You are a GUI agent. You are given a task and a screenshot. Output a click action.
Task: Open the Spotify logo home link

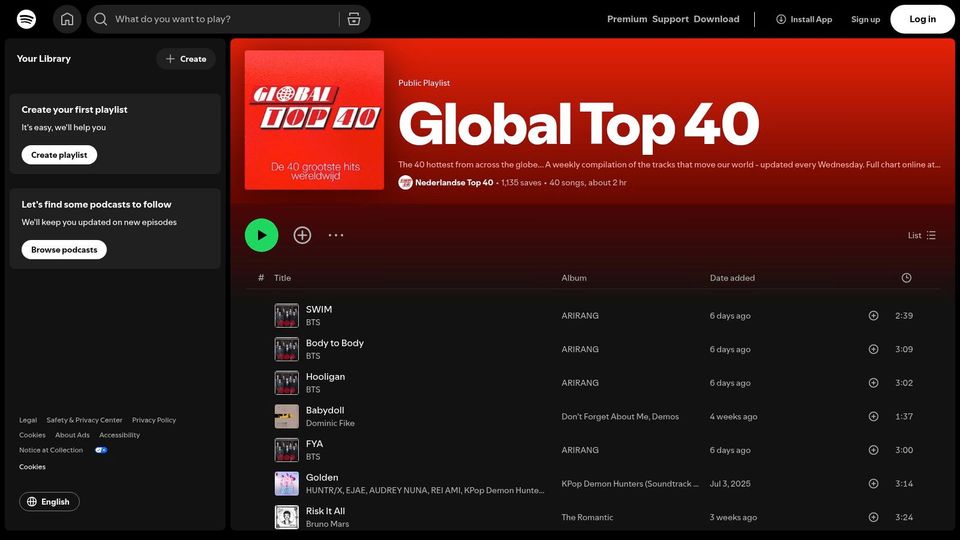[26, 19]
